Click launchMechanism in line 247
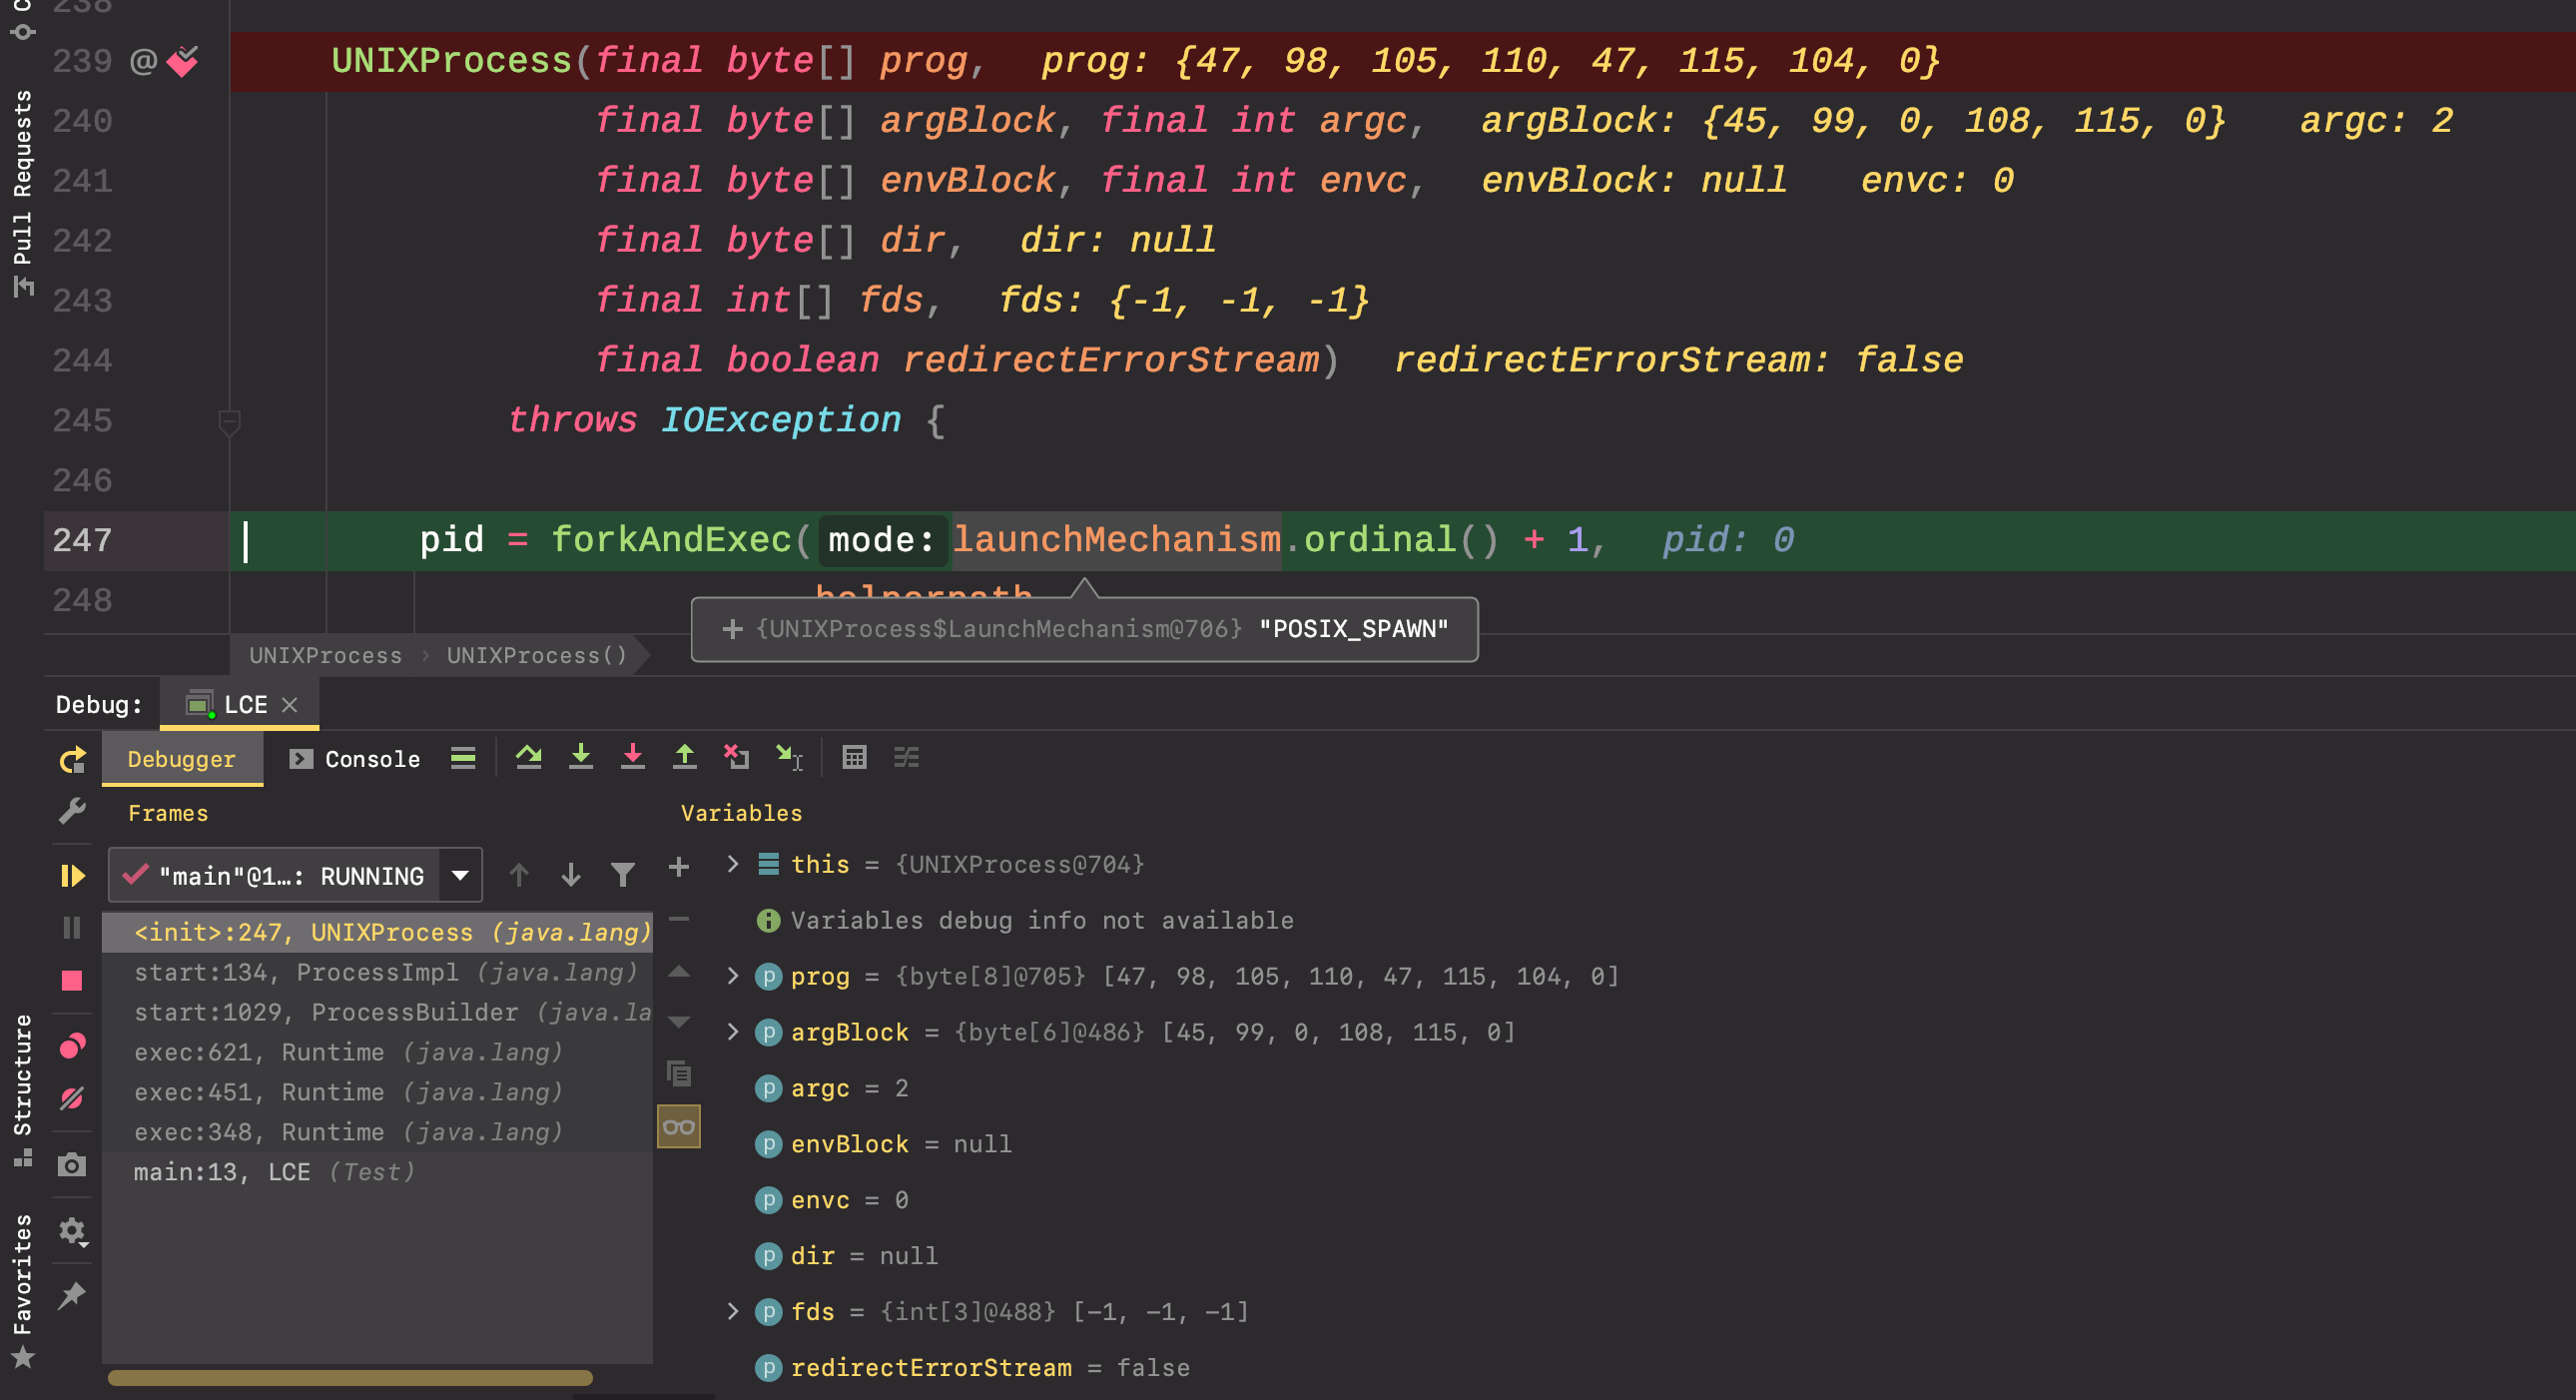 [1116, 540]
